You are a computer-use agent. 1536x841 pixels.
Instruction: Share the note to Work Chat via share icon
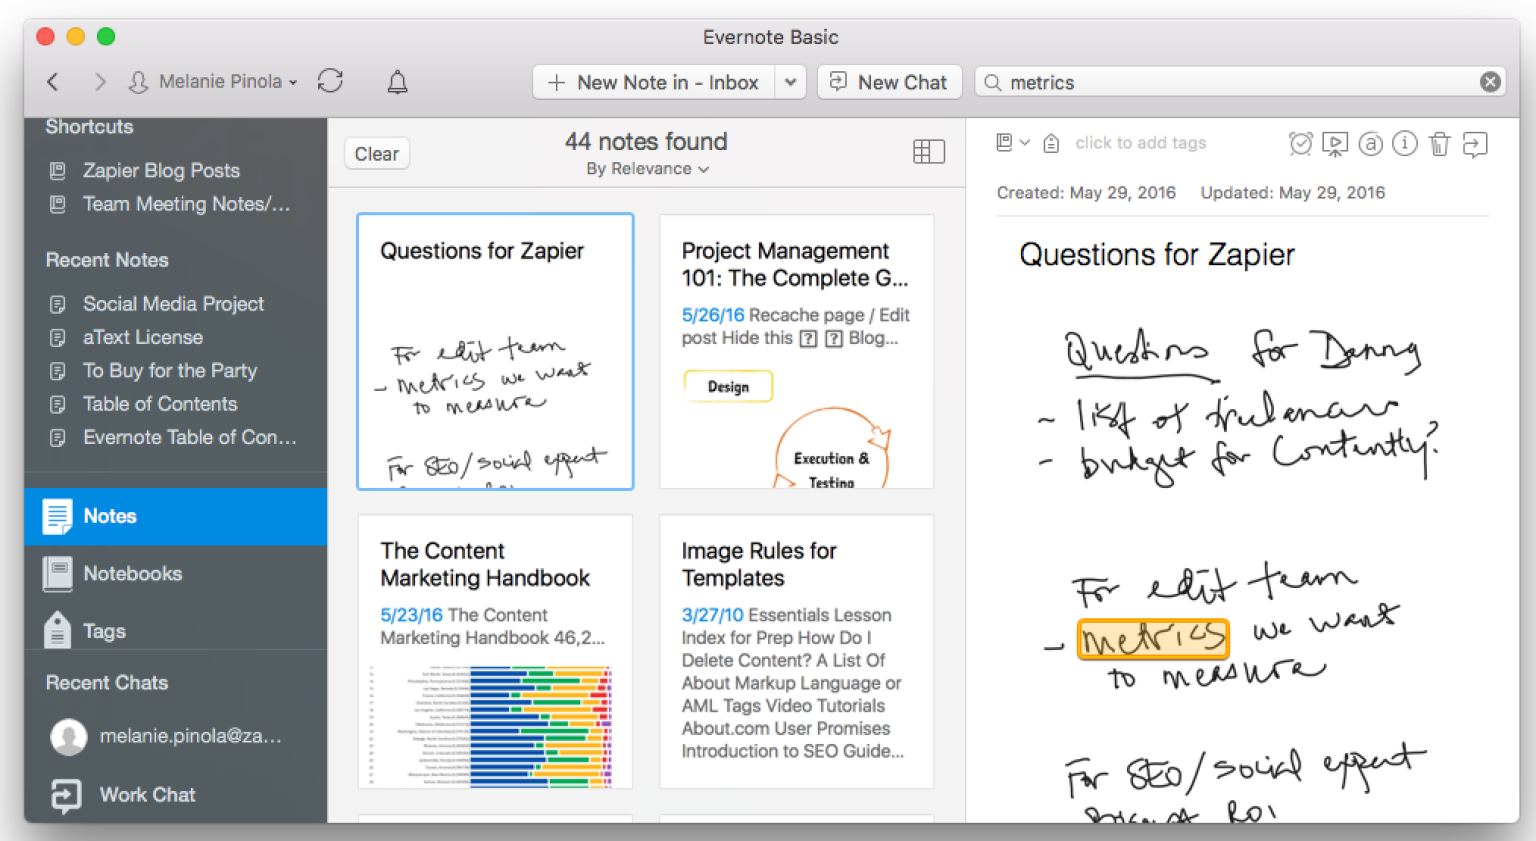point(1476,143)
